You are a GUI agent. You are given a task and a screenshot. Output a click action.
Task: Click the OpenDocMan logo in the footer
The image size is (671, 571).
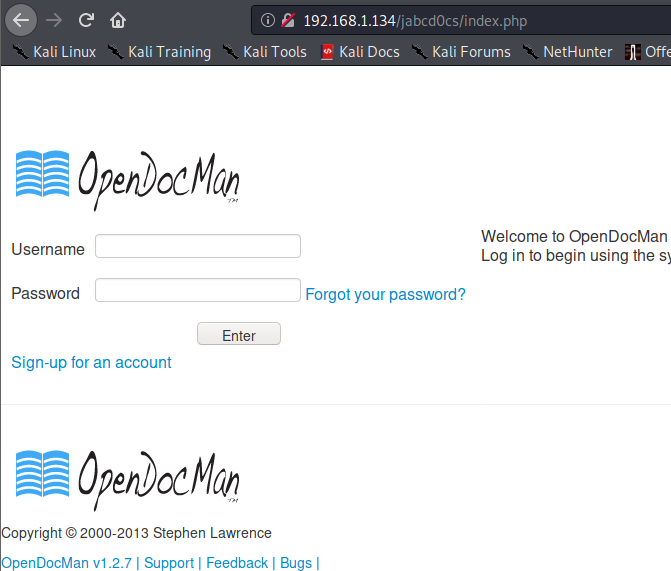128,480
